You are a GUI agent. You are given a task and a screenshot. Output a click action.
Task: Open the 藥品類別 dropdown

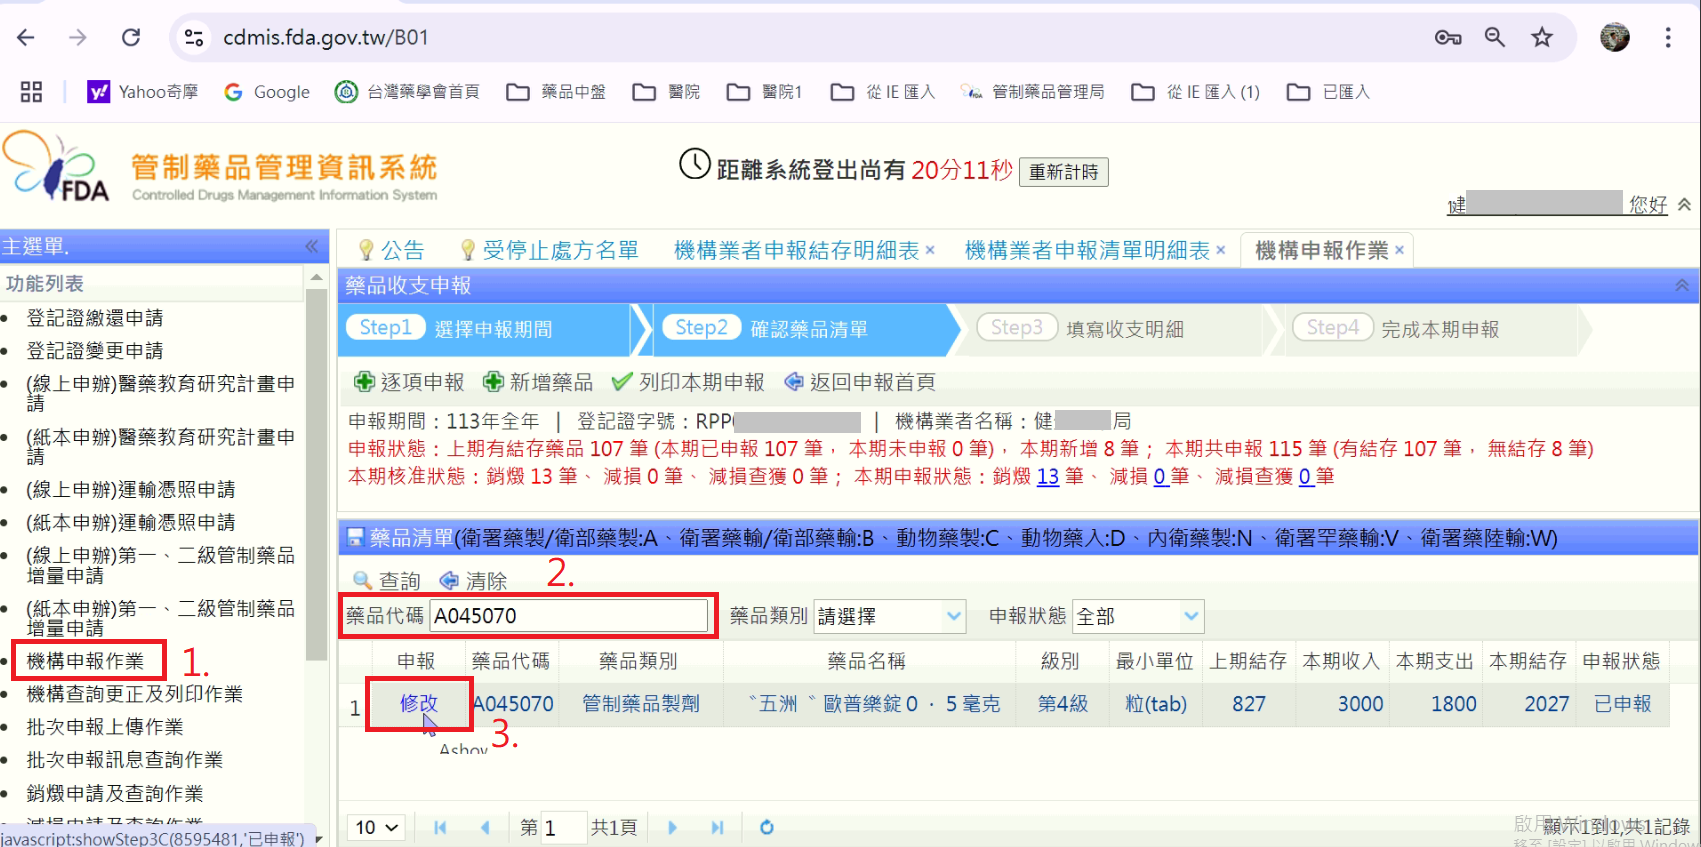[x=954, y=616]
